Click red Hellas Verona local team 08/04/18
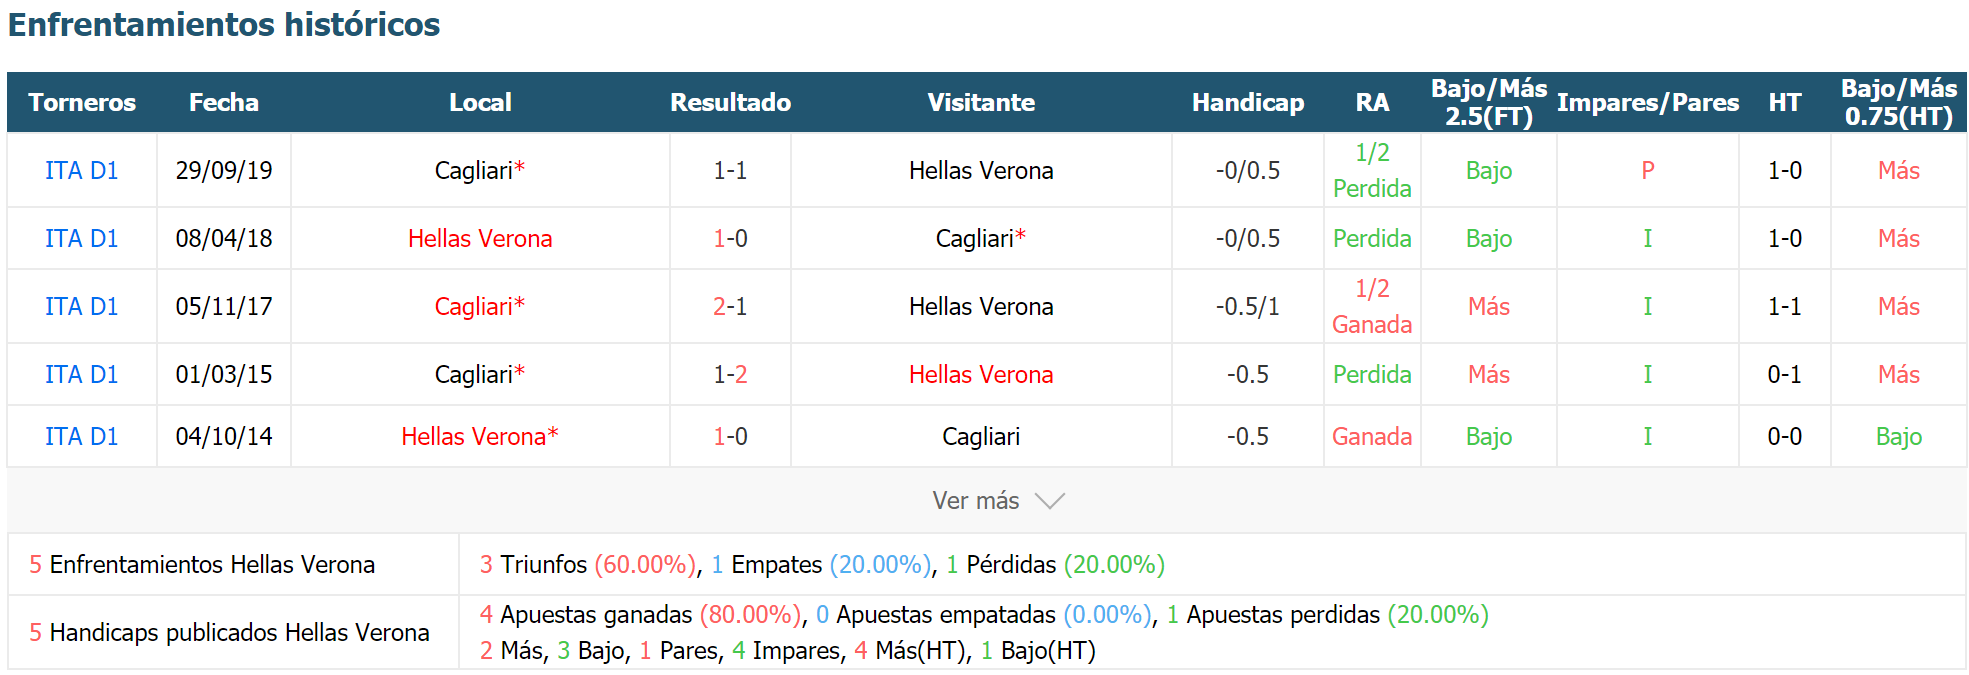The image size is (1969, 675). [x=480, y=239]
